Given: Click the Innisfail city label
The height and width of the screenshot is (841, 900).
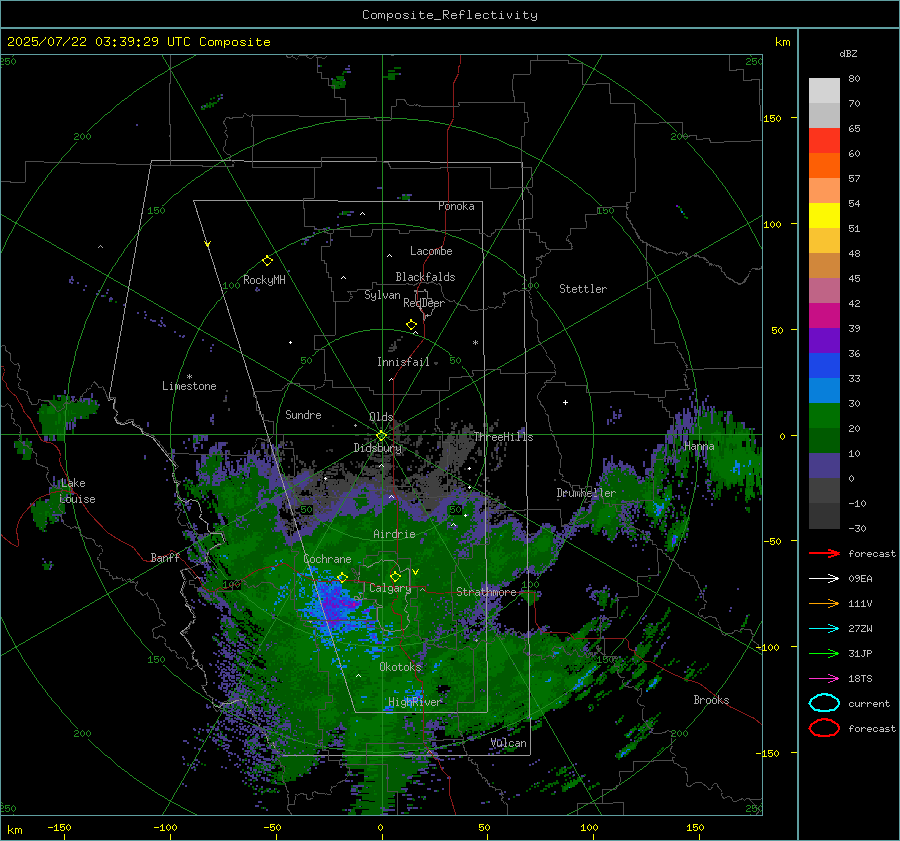Looking at the screenshot, I should 403,362.
